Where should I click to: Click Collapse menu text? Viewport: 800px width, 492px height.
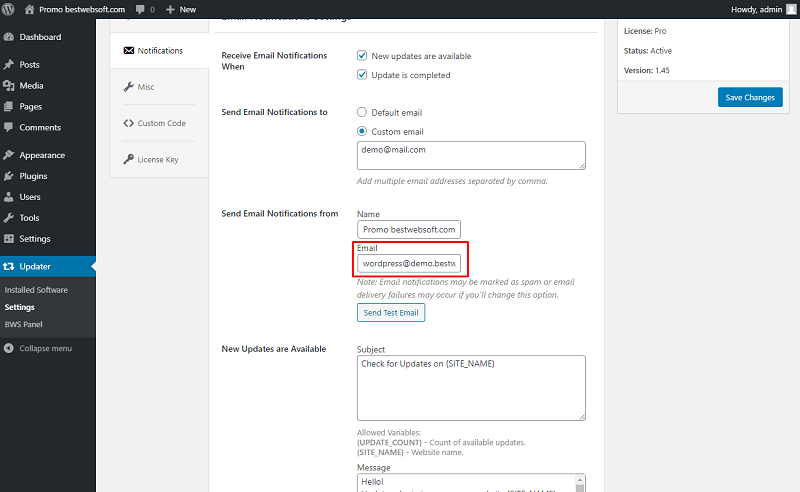click(45, 348)
